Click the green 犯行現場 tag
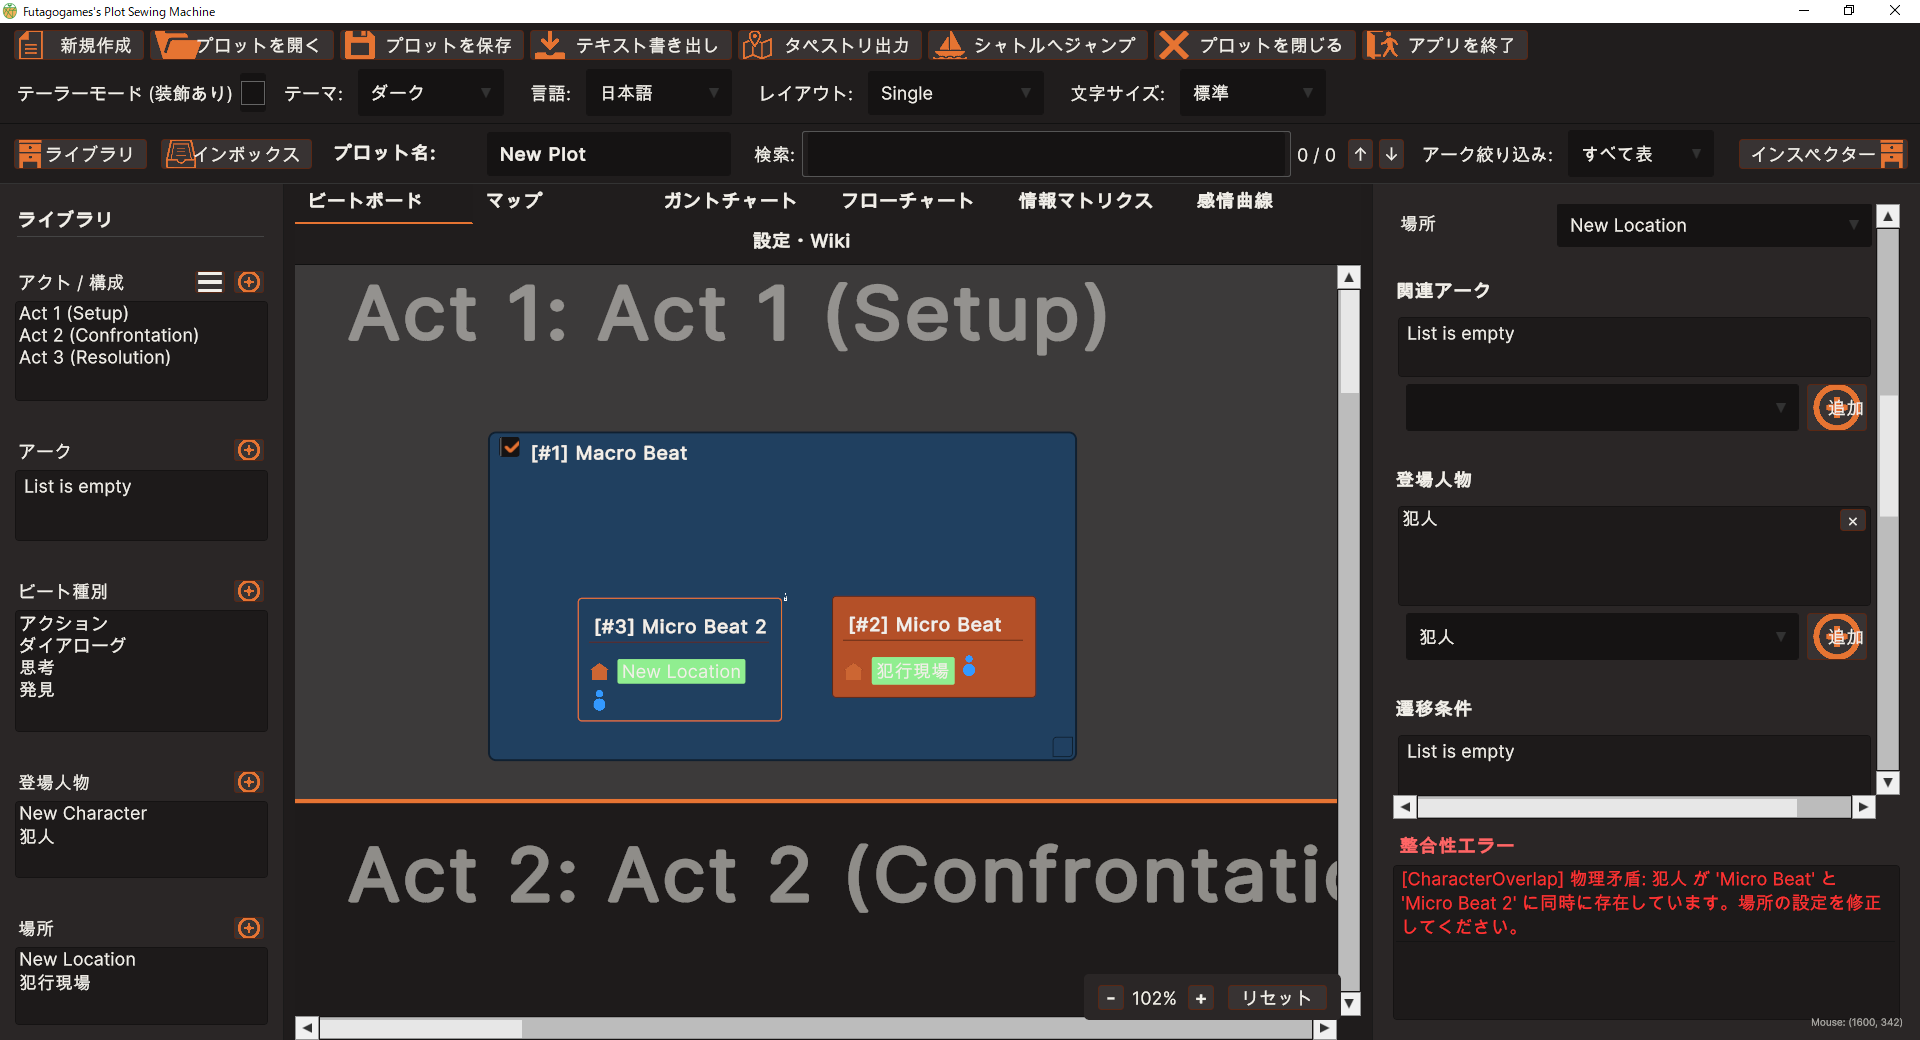This screenshot has width=1920, height=1040. pos(913,671)
